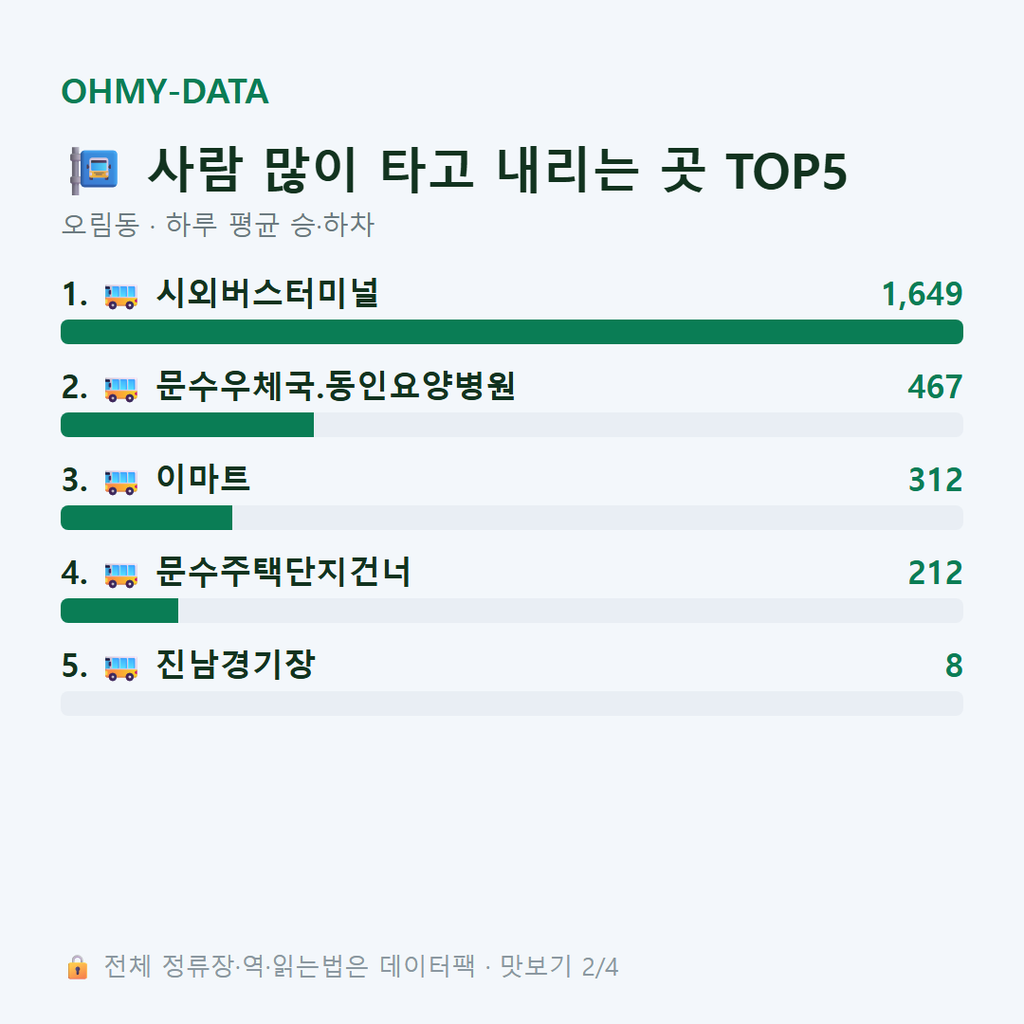Viewport: 1024px width, 1024px height.
Task: Click the bus icon beside 문수주택단지건너
Action: click(x=121, y=574)
